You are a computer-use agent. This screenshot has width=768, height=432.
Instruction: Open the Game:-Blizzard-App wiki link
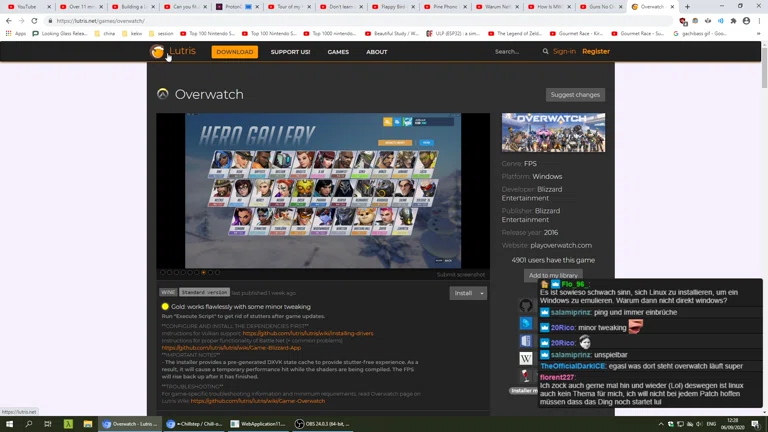point(231,348)
